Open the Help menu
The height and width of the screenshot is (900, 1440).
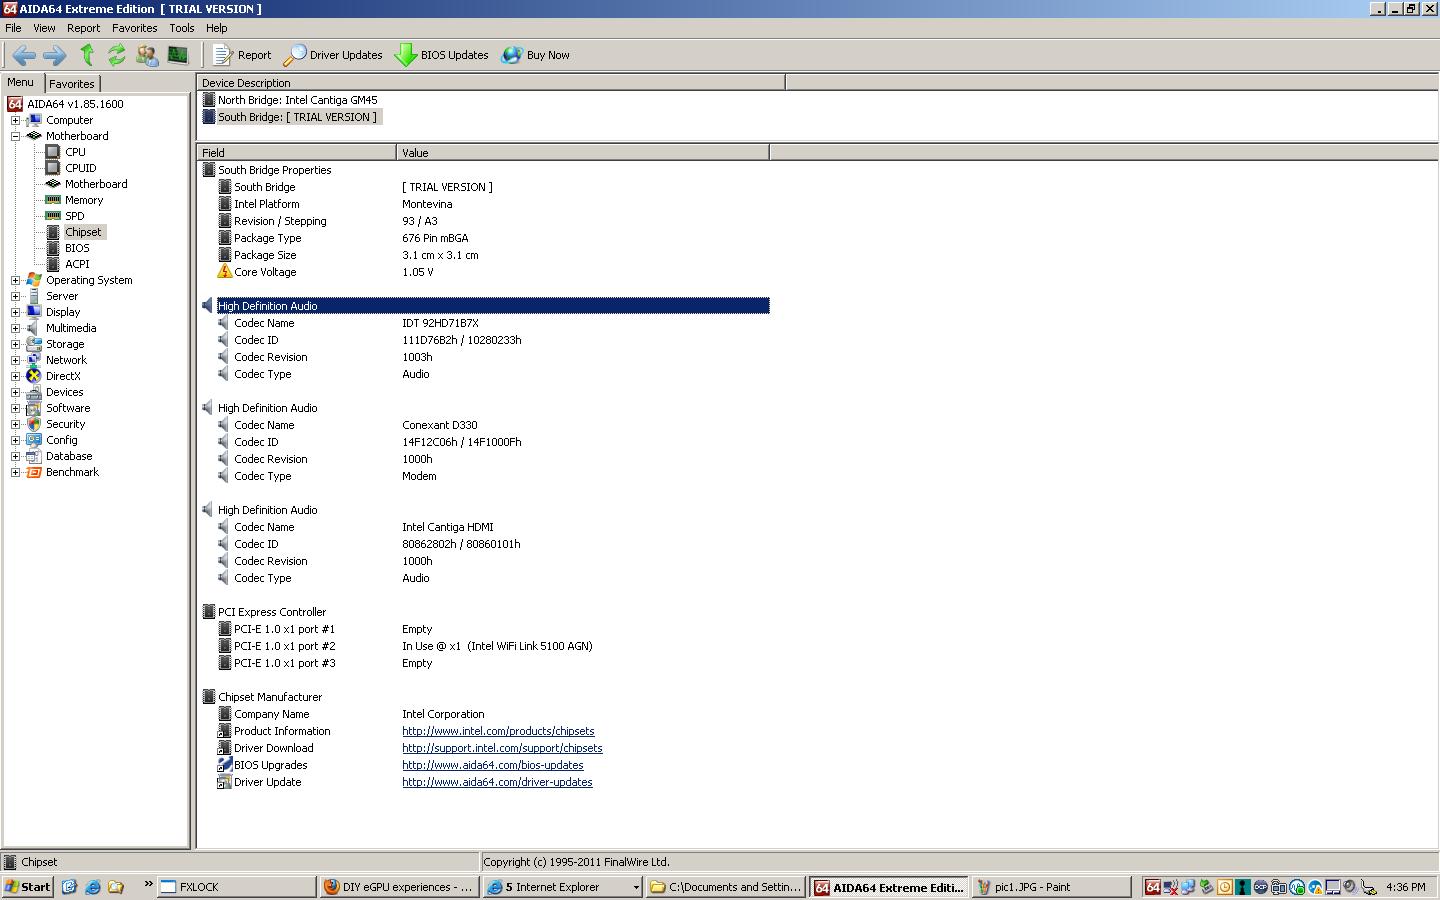tap(216, 28)
